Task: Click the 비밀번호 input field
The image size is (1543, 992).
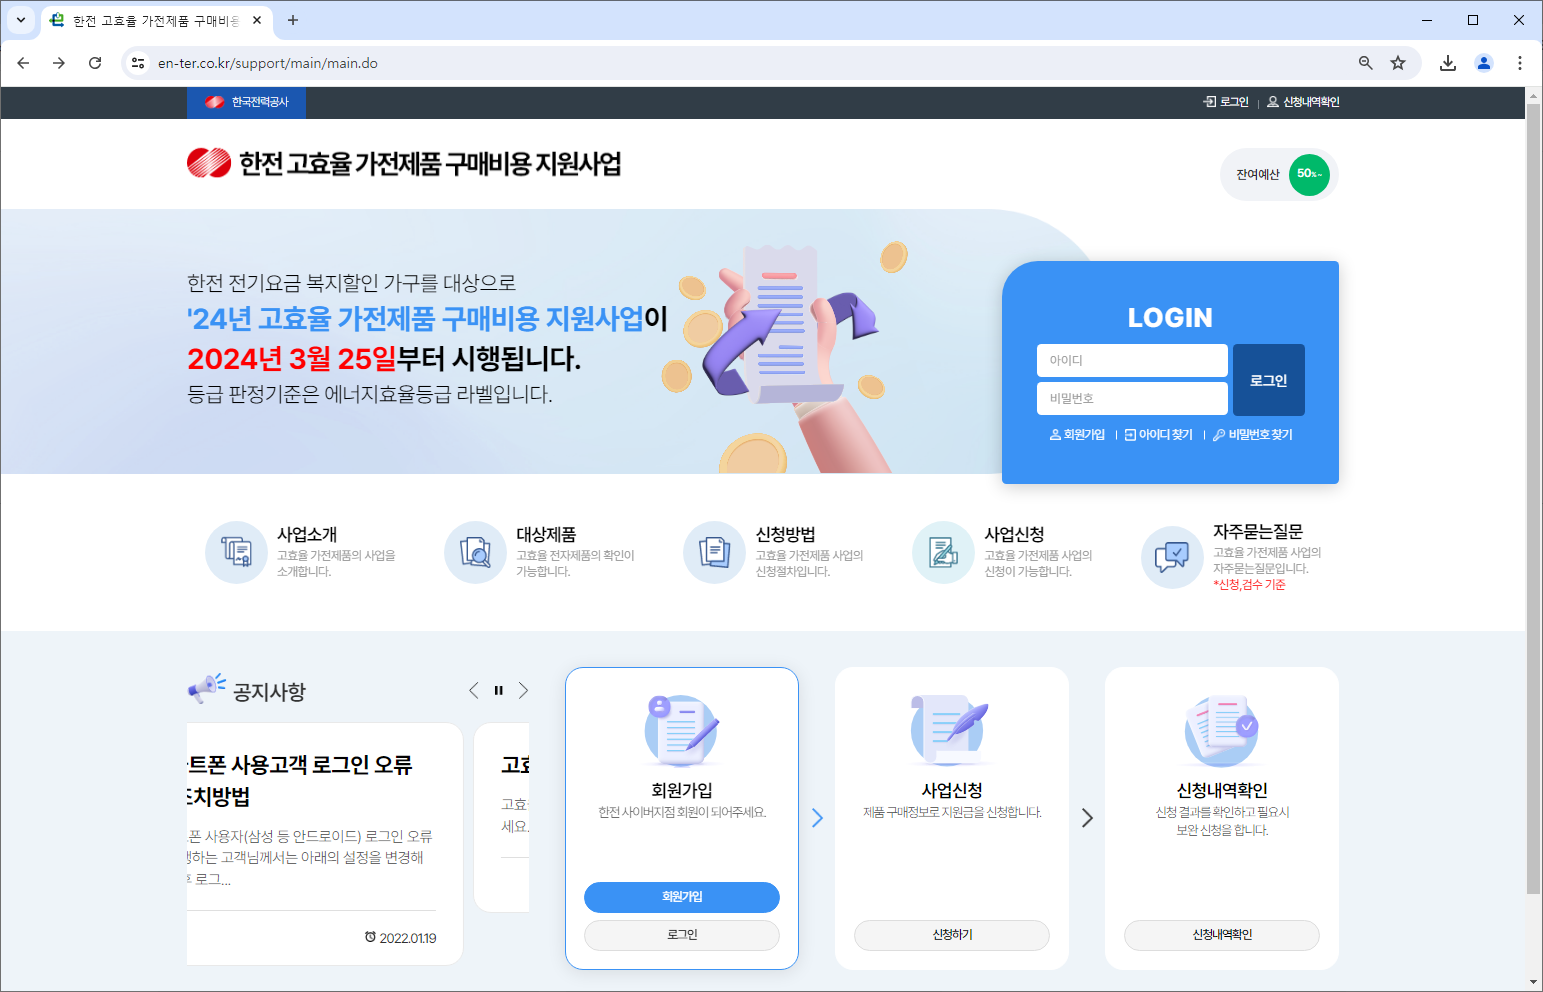Action: [x=1132, y=398]
